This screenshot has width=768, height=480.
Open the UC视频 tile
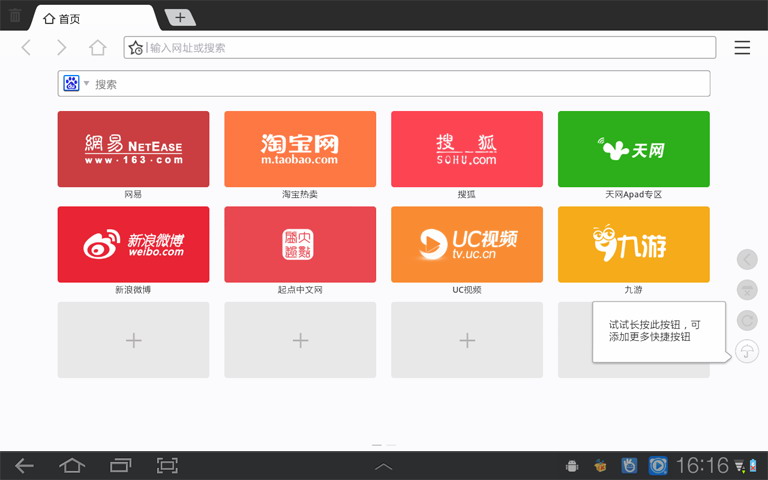point(467,244)
